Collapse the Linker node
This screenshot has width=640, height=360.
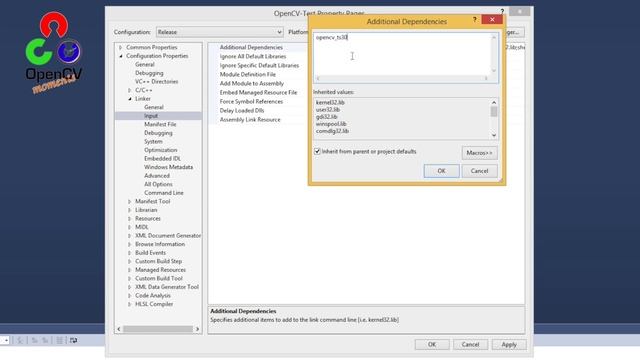[x=130, y=99]
